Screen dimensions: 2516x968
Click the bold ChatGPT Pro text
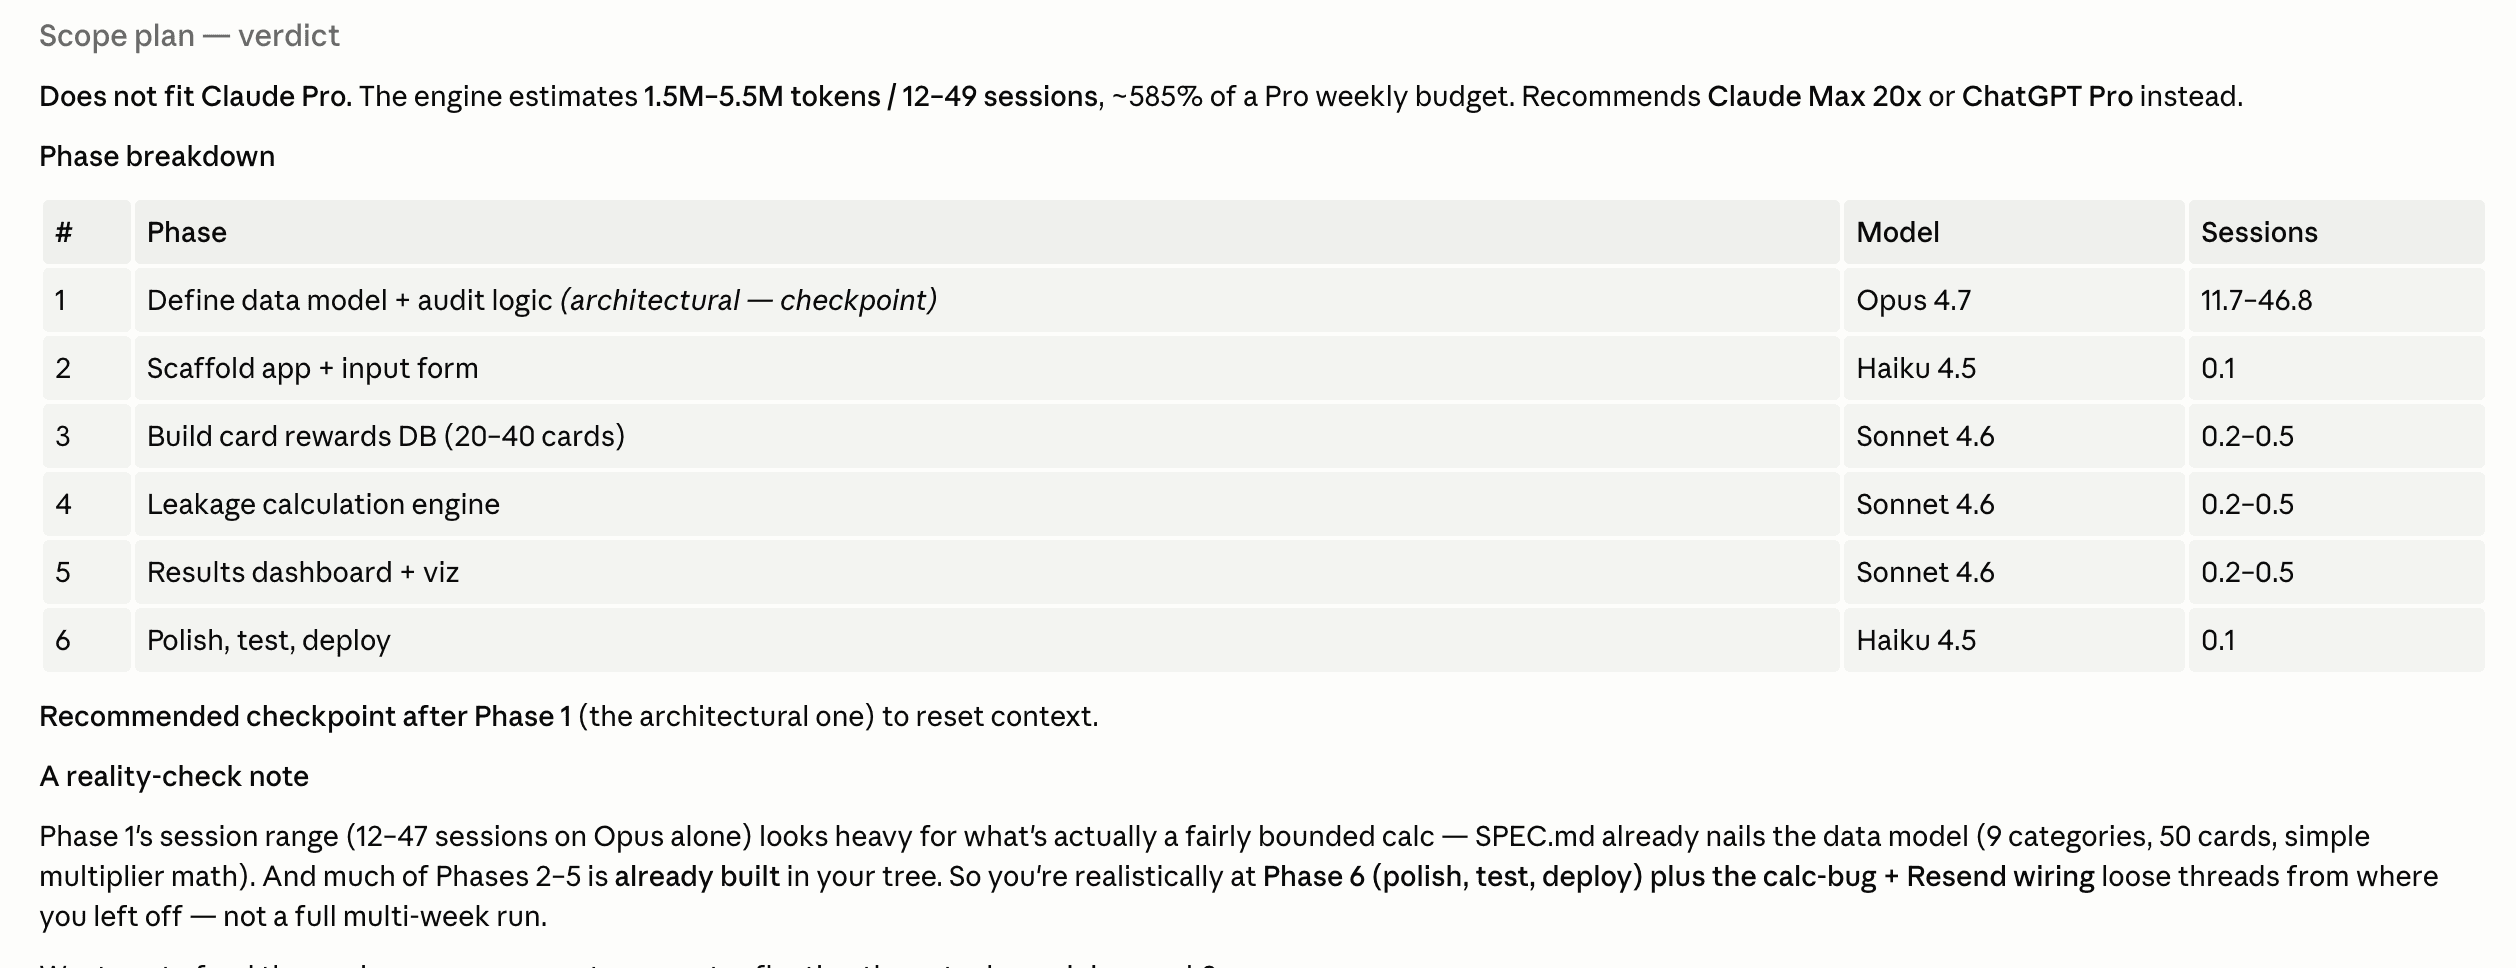tap(2047, 96)
